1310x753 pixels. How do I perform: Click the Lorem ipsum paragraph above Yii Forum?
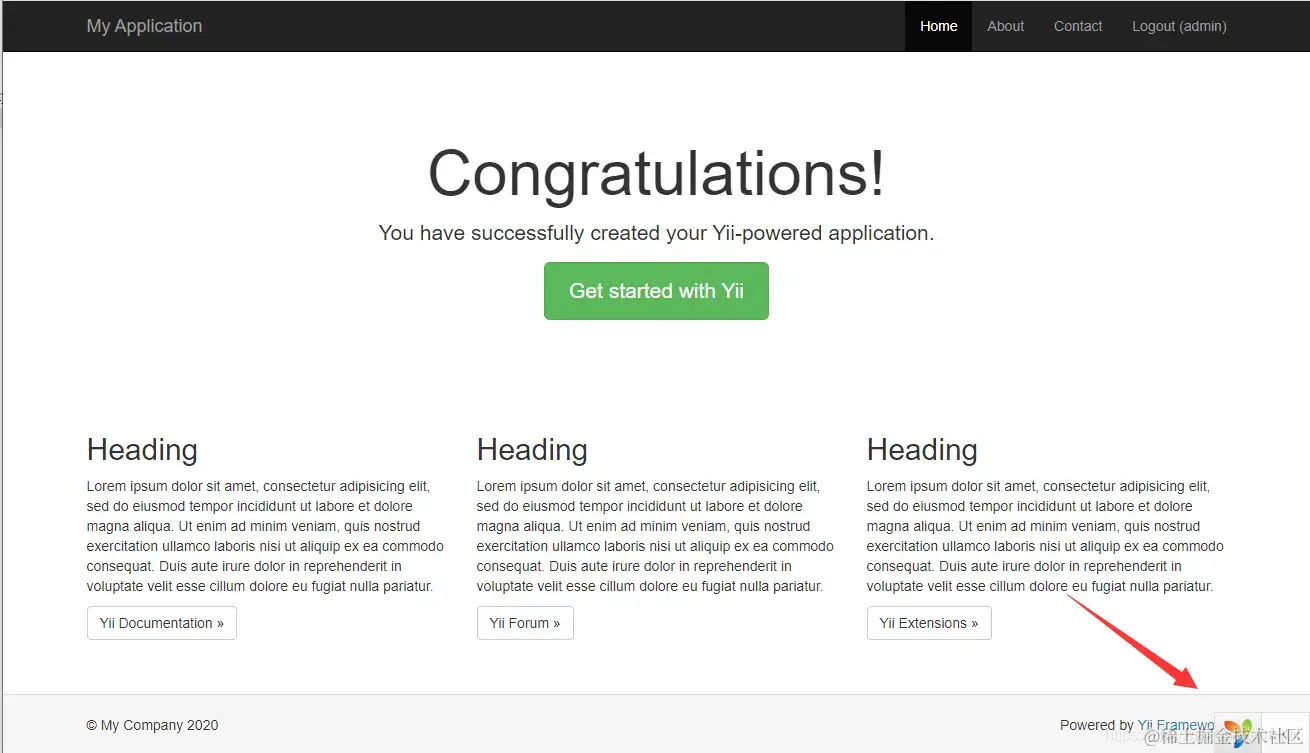pyautogui.click(x=655, y=536)
